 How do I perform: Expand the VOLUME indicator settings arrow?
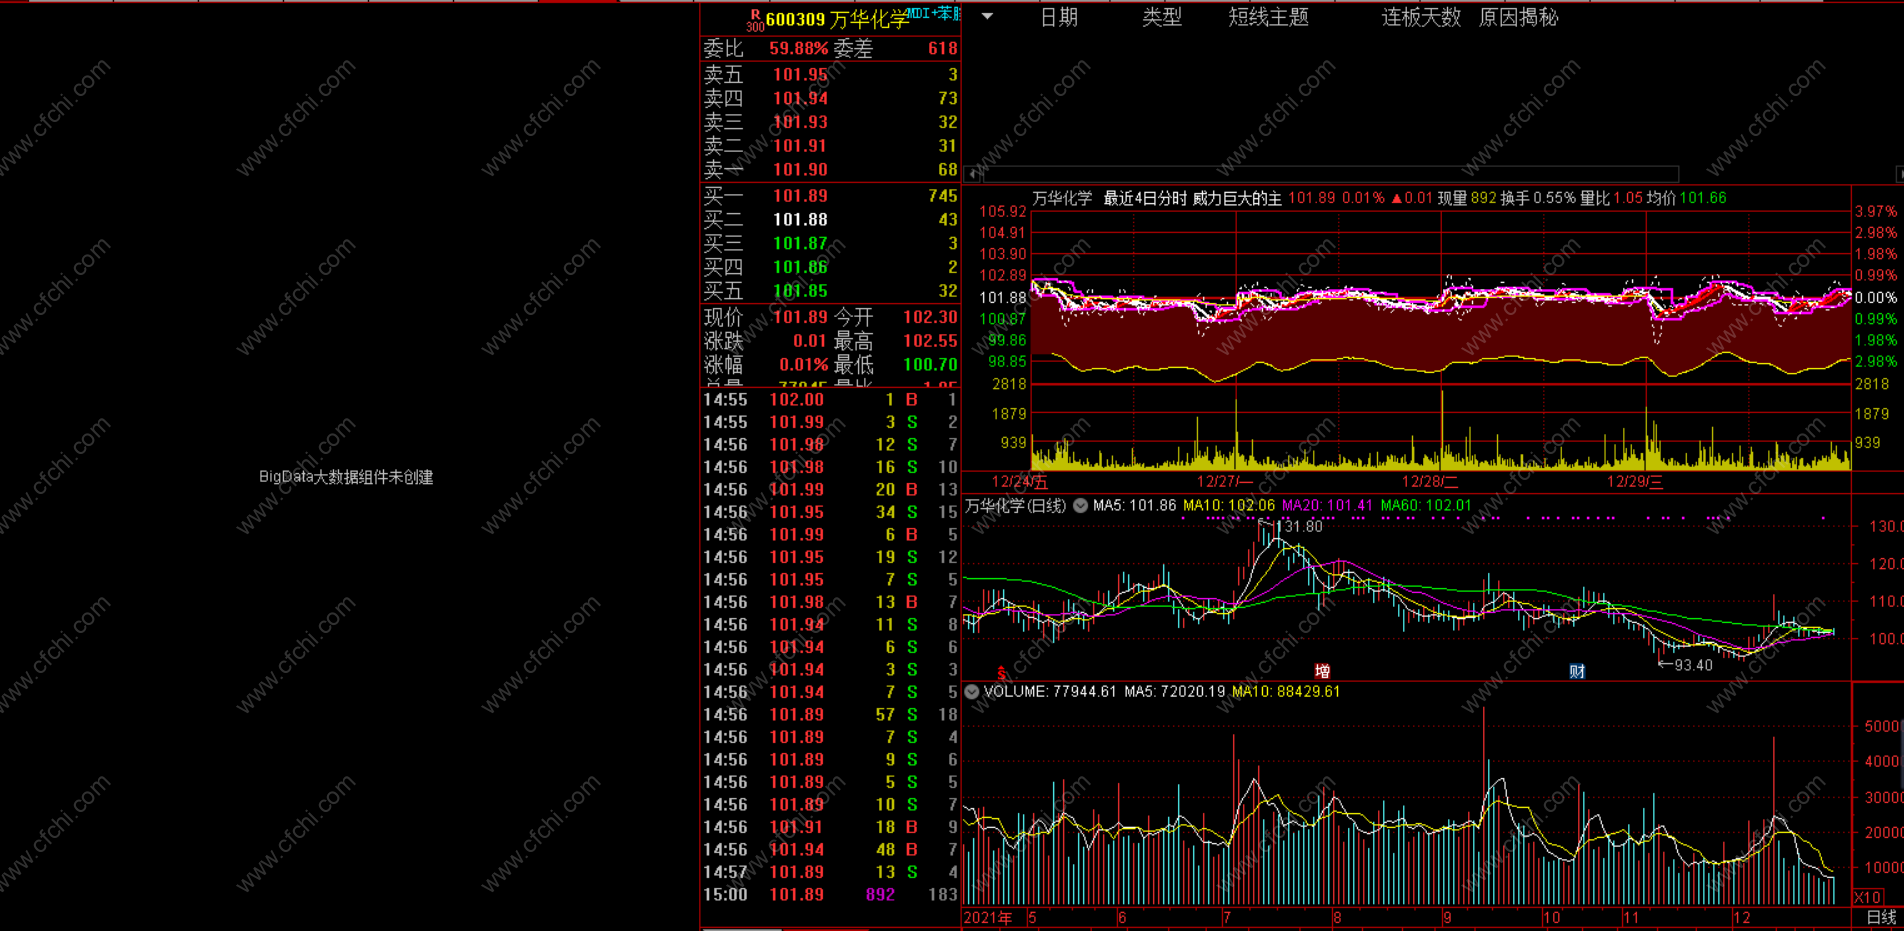tap(972, 691)
